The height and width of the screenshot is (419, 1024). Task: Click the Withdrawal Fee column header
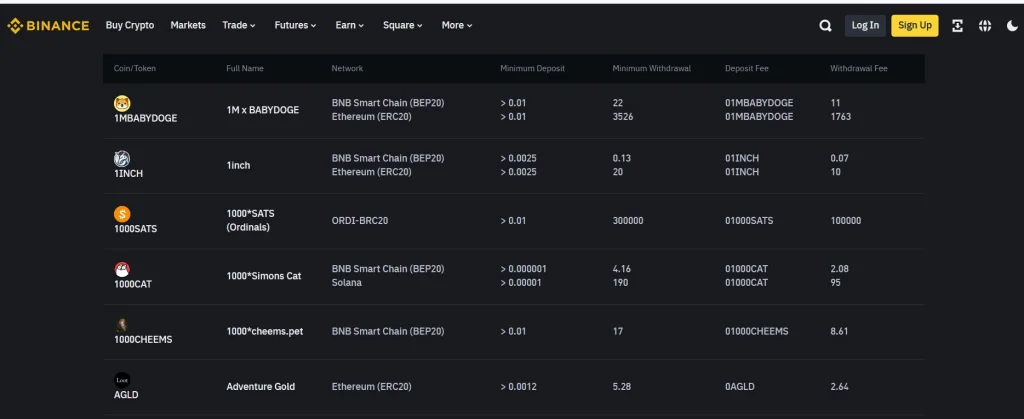tap(858, 68)
